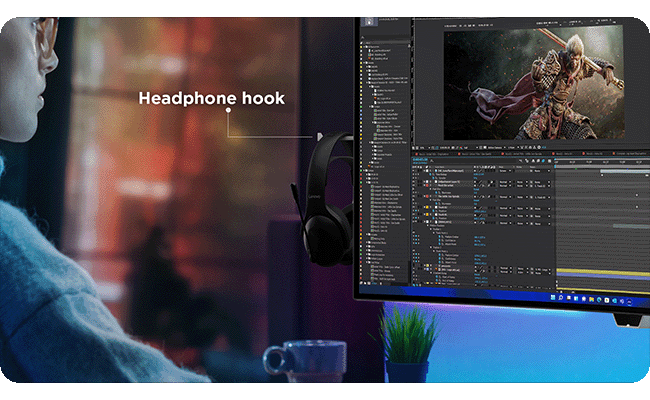Launch Microsoft Edge from the taskbar
The width and height of the screenshot is (650, 400).
(x=599, y=300)
